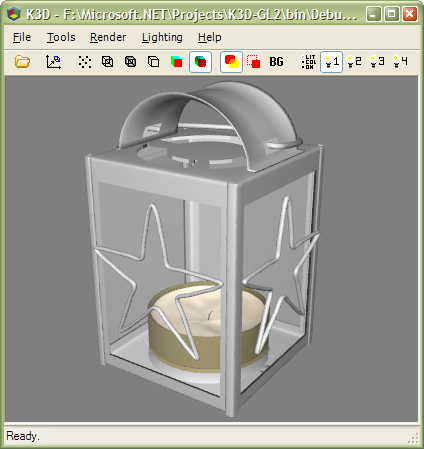Open the File menu
The width and height of the screenshot is (424, 449).
pyautogui.click(x=22, y=37)
